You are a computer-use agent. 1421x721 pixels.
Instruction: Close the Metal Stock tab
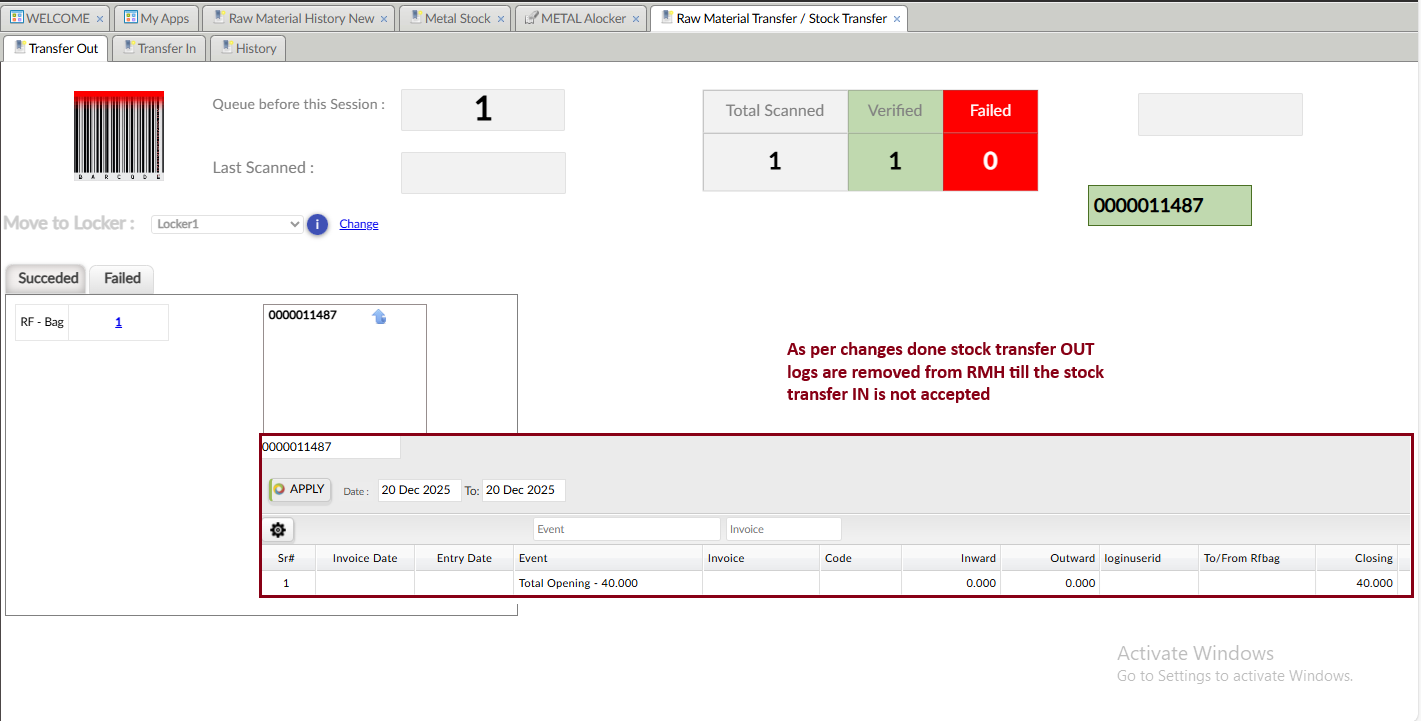point(501,19)
